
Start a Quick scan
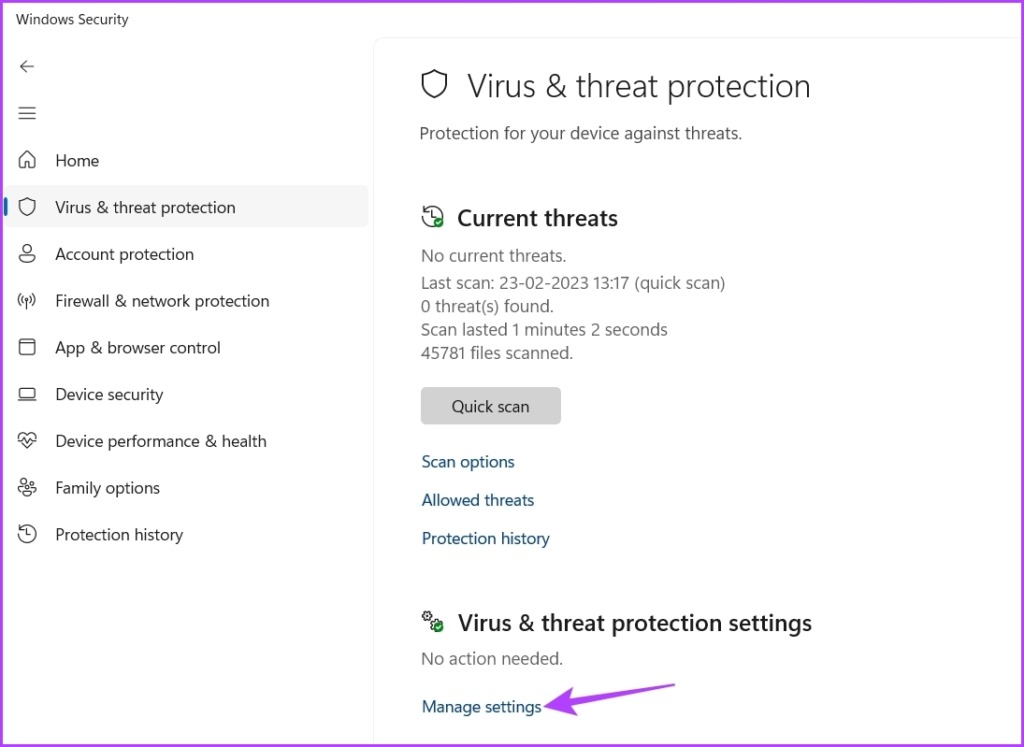click(490, 406)
